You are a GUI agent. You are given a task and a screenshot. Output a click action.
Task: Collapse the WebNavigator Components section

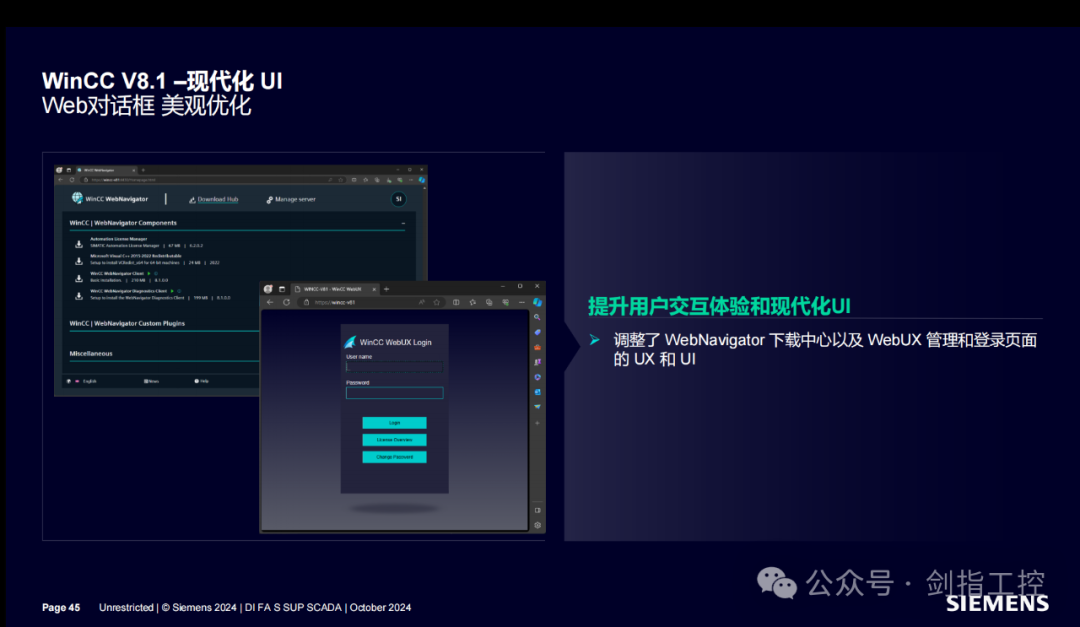point(403,223)
